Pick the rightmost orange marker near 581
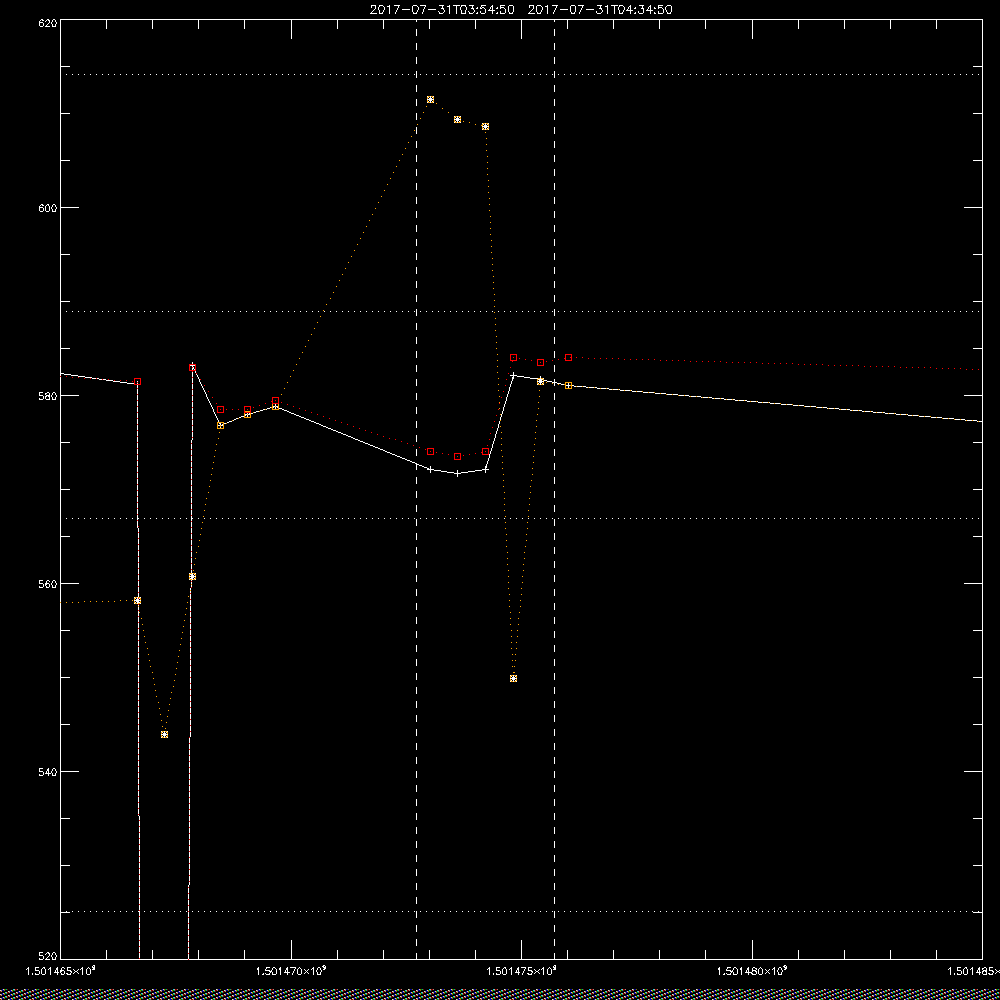This screenshot has width=1000, height=1000. [x=568, y=385]
